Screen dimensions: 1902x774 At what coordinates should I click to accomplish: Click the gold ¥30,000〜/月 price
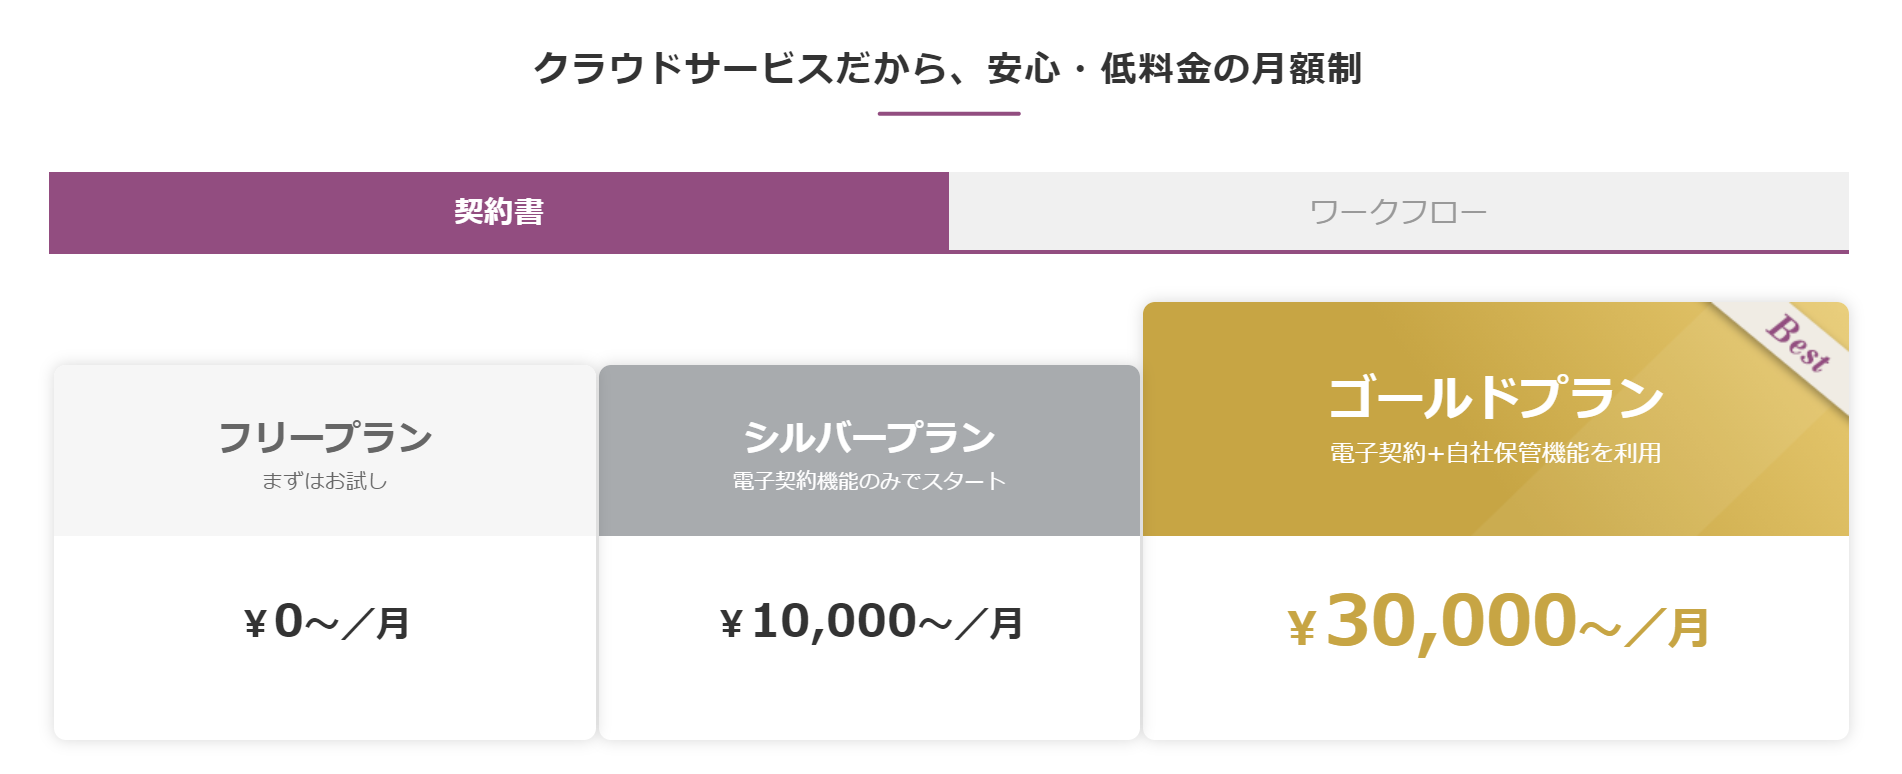1497,622
